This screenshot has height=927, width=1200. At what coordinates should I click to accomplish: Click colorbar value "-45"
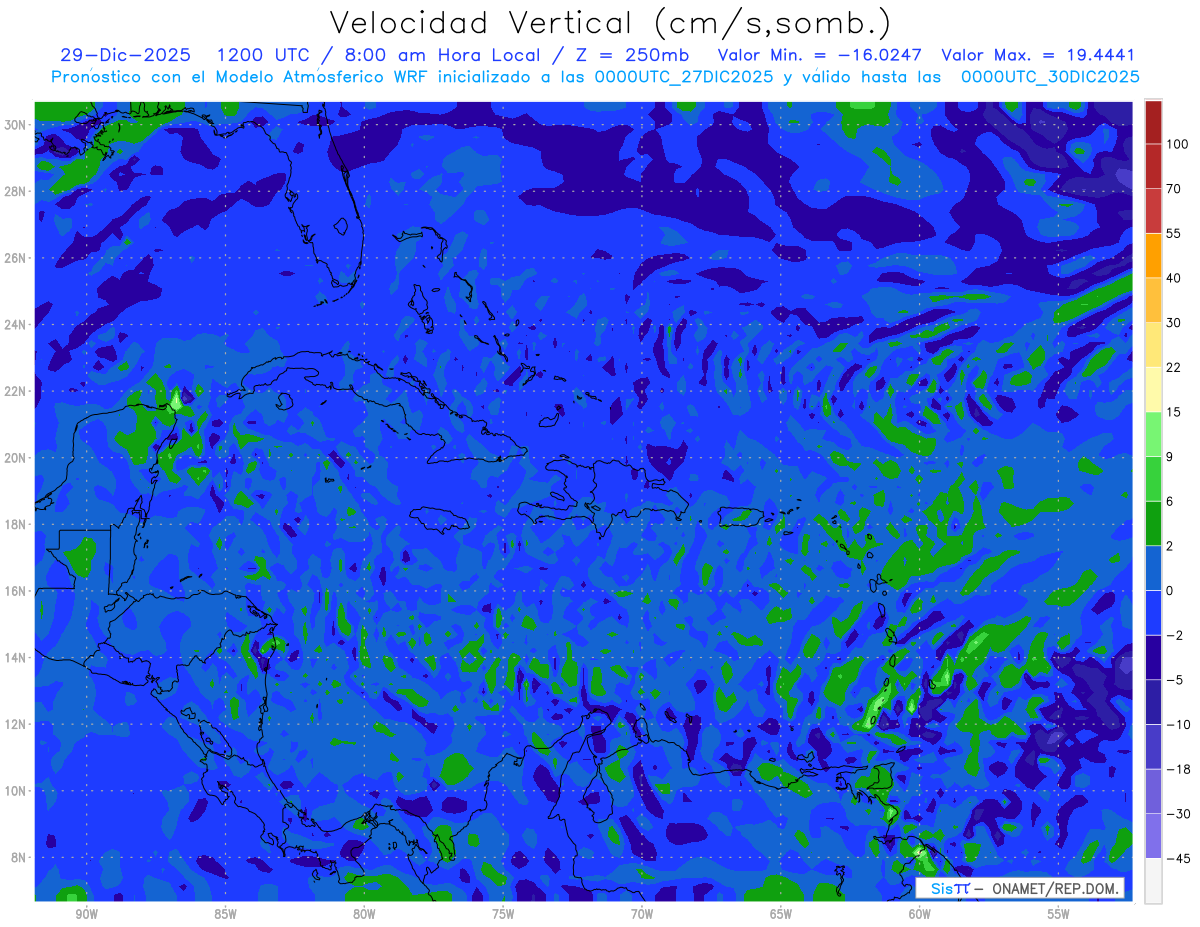(x=1176, y=859)
